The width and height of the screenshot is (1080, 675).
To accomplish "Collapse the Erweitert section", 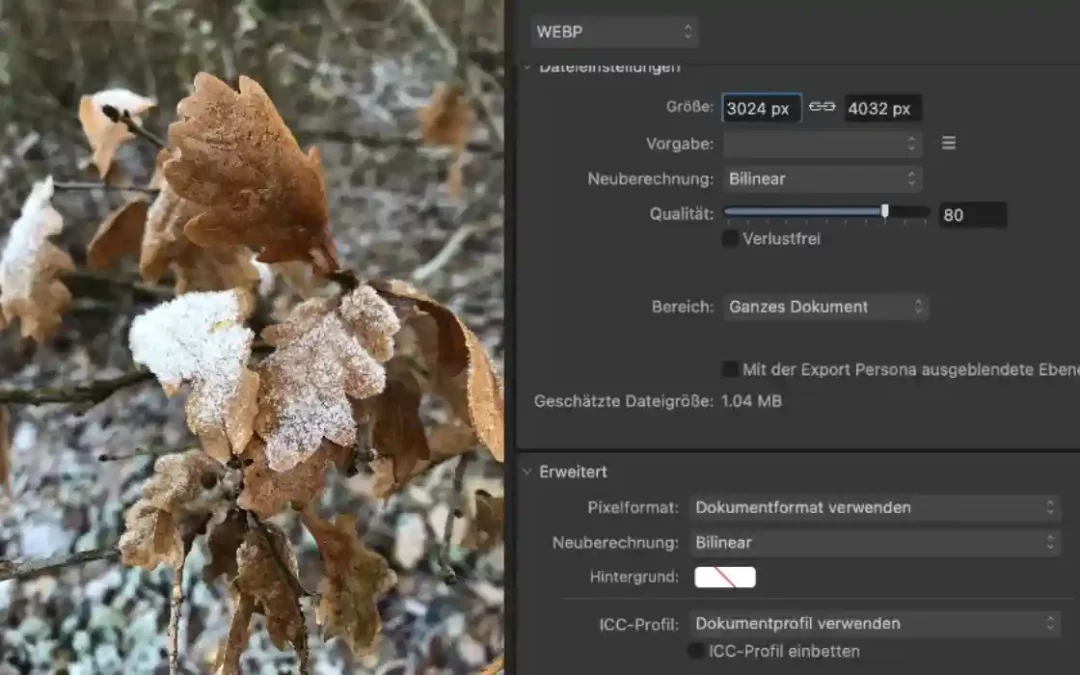I will (x=527, y=472).
